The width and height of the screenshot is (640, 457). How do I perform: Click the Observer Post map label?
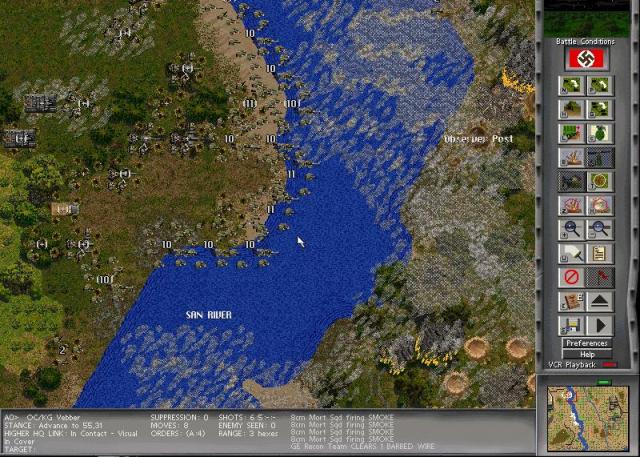tap(478, 139)
